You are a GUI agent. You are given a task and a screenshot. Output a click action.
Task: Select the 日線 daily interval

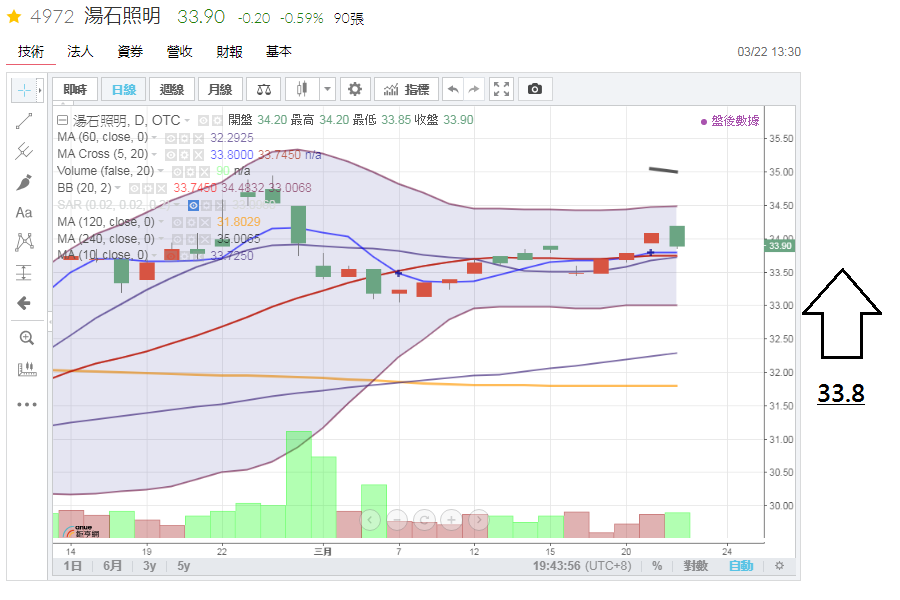pos(123,90)
